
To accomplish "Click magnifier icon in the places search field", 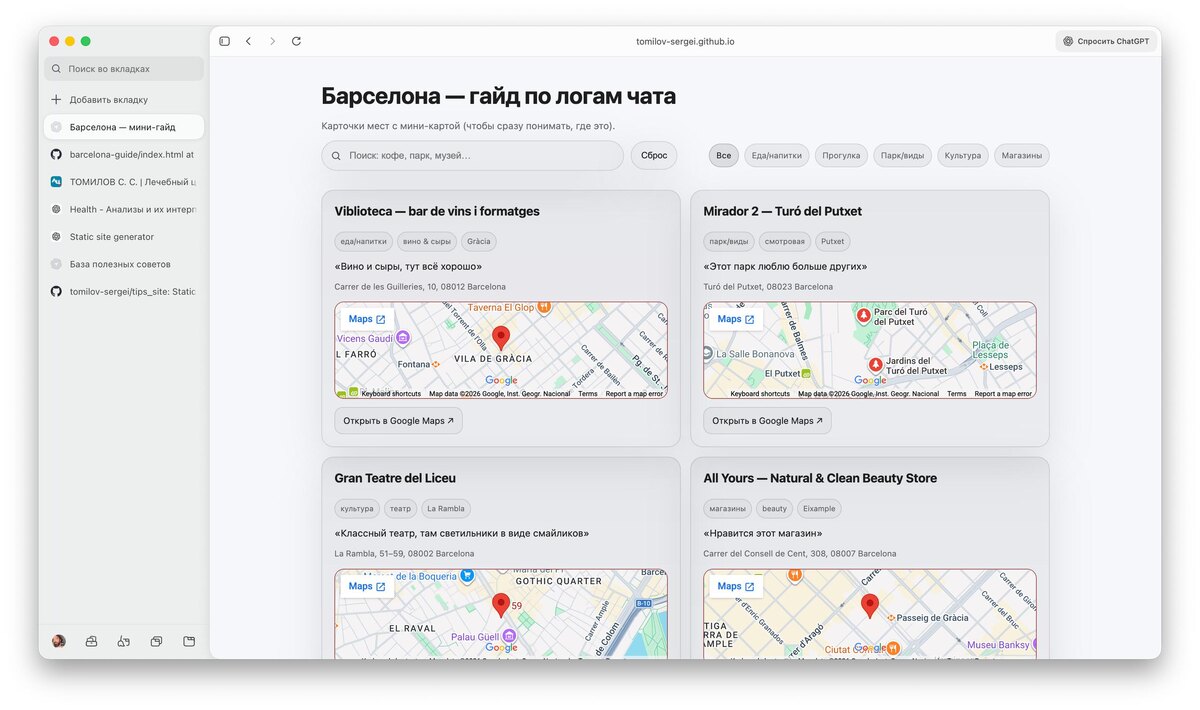I will coord(336,156).
